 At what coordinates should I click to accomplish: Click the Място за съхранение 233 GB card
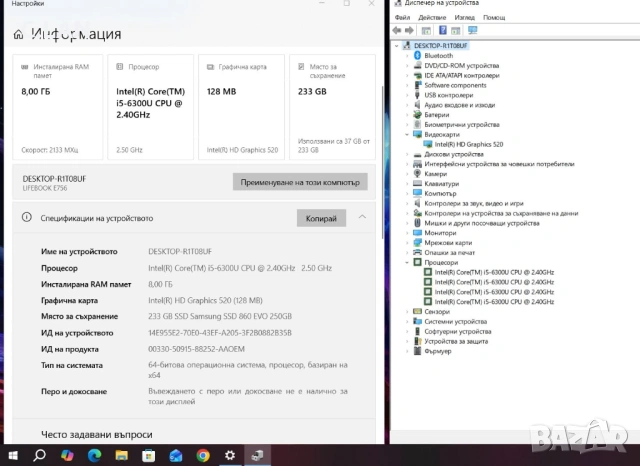[332, 107]
